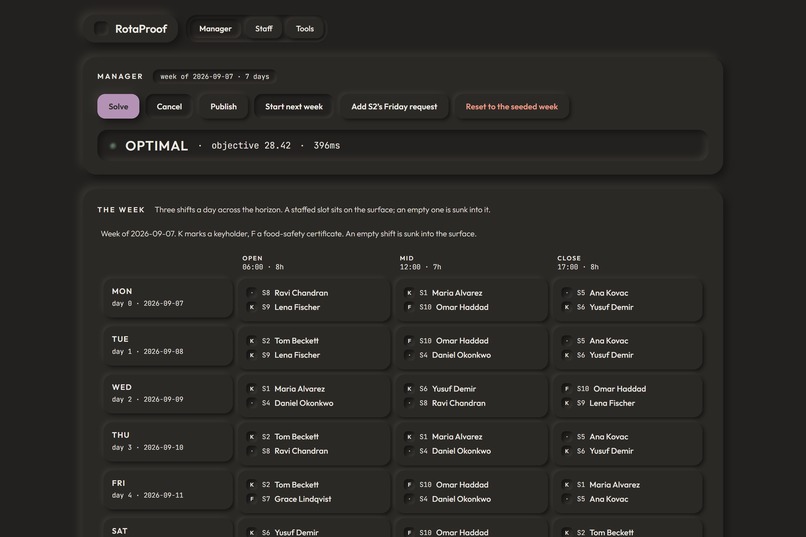The width and height of the screenshot is (806, 537).
Task: Click keyholder badge beside Maria Alvarez, Wednesday open
Action: coord(252,389)
